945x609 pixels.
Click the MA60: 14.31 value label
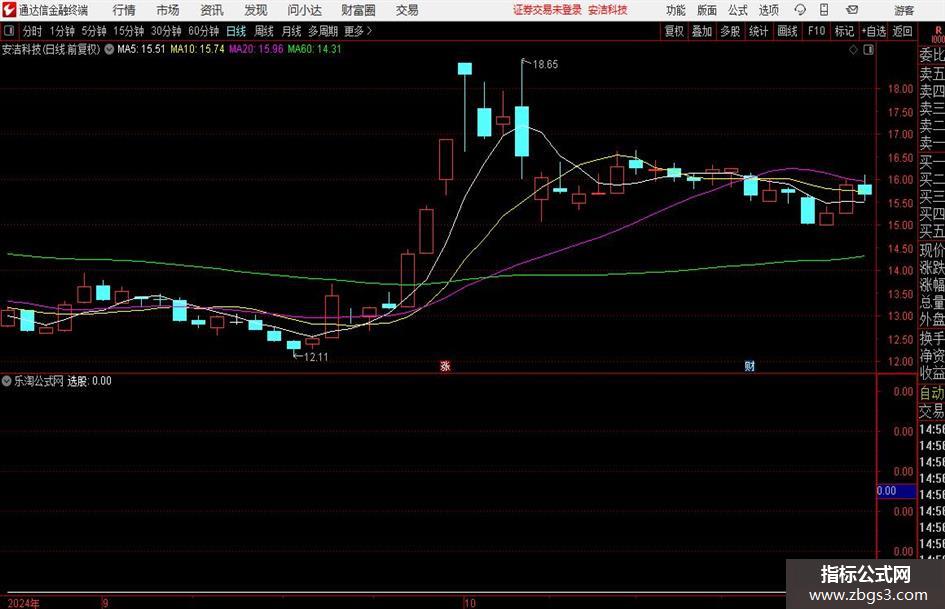pyautogui.click(x=314, y=49)
